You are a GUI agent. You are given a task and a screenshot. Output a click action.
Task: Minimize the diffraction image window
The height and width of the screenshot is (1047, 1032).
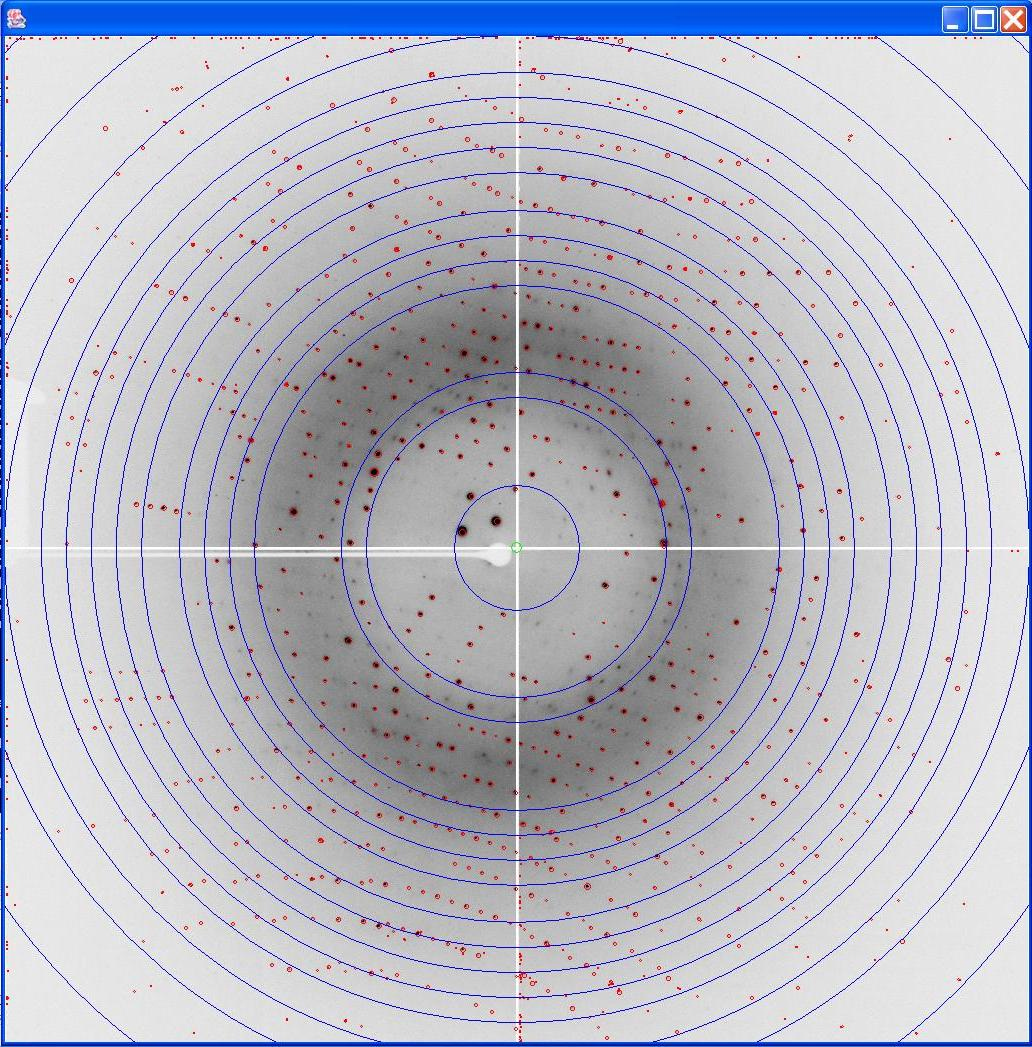click(x=955, y=19)
